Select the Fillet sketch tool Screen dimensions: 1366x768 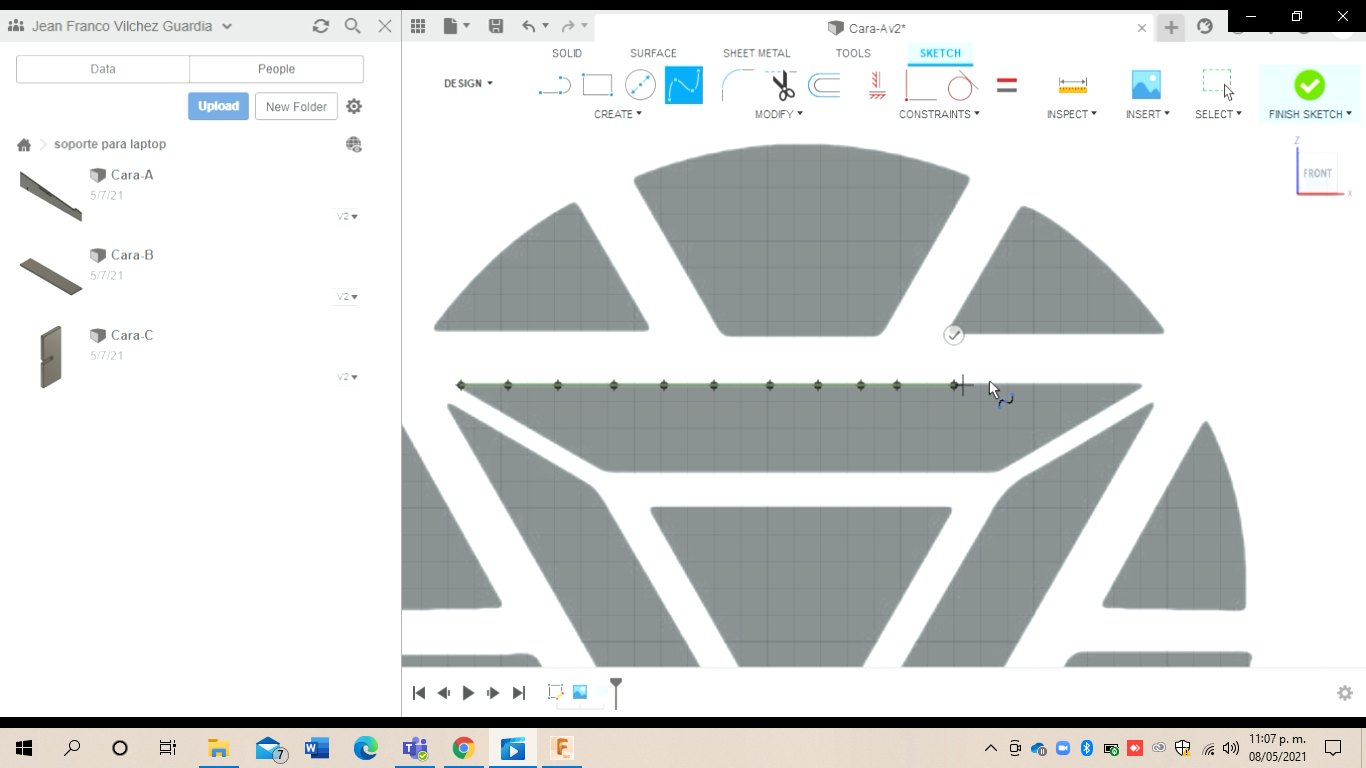(x=738, y=86)
